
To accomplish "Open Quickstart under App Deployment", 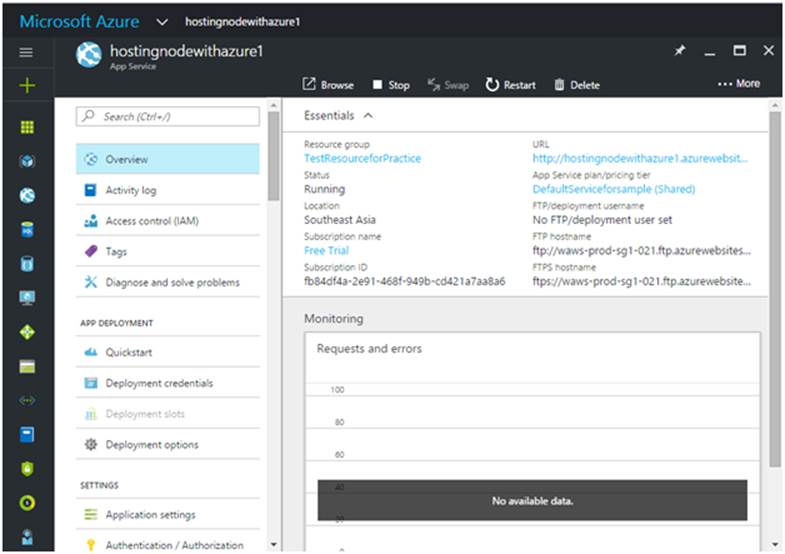I will (168, 352).
